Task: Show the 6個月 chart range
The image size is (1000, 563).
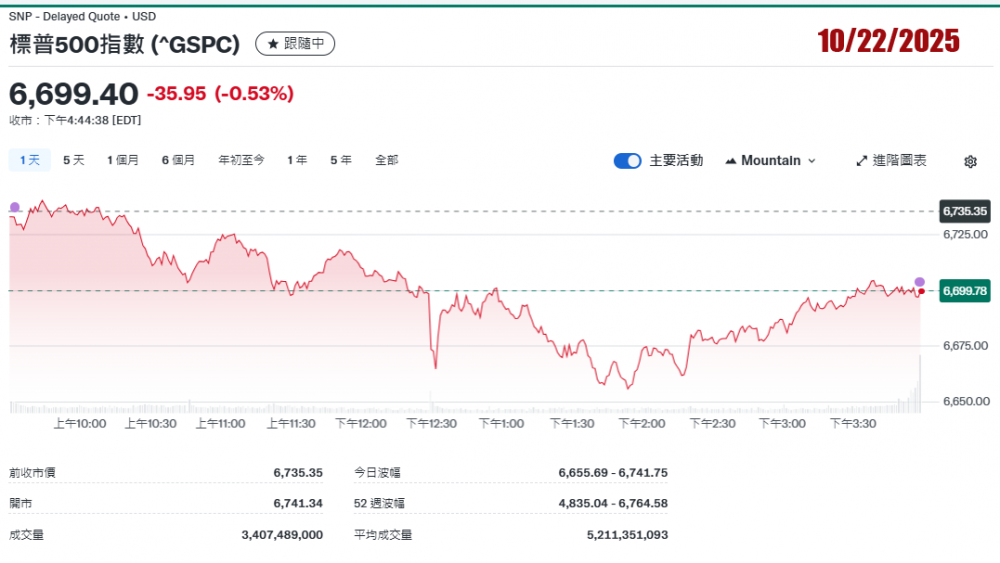Action: coord(179,160)
